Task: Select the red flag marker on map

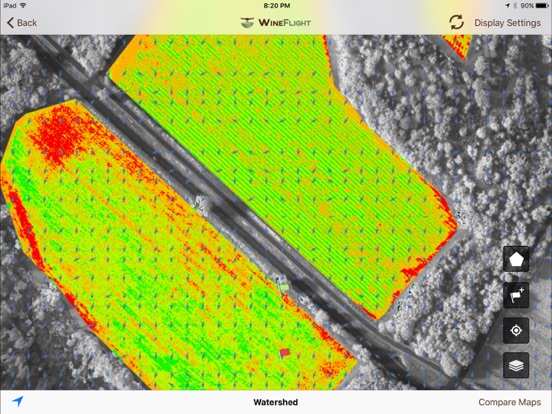Action: (x=284, y=353)
